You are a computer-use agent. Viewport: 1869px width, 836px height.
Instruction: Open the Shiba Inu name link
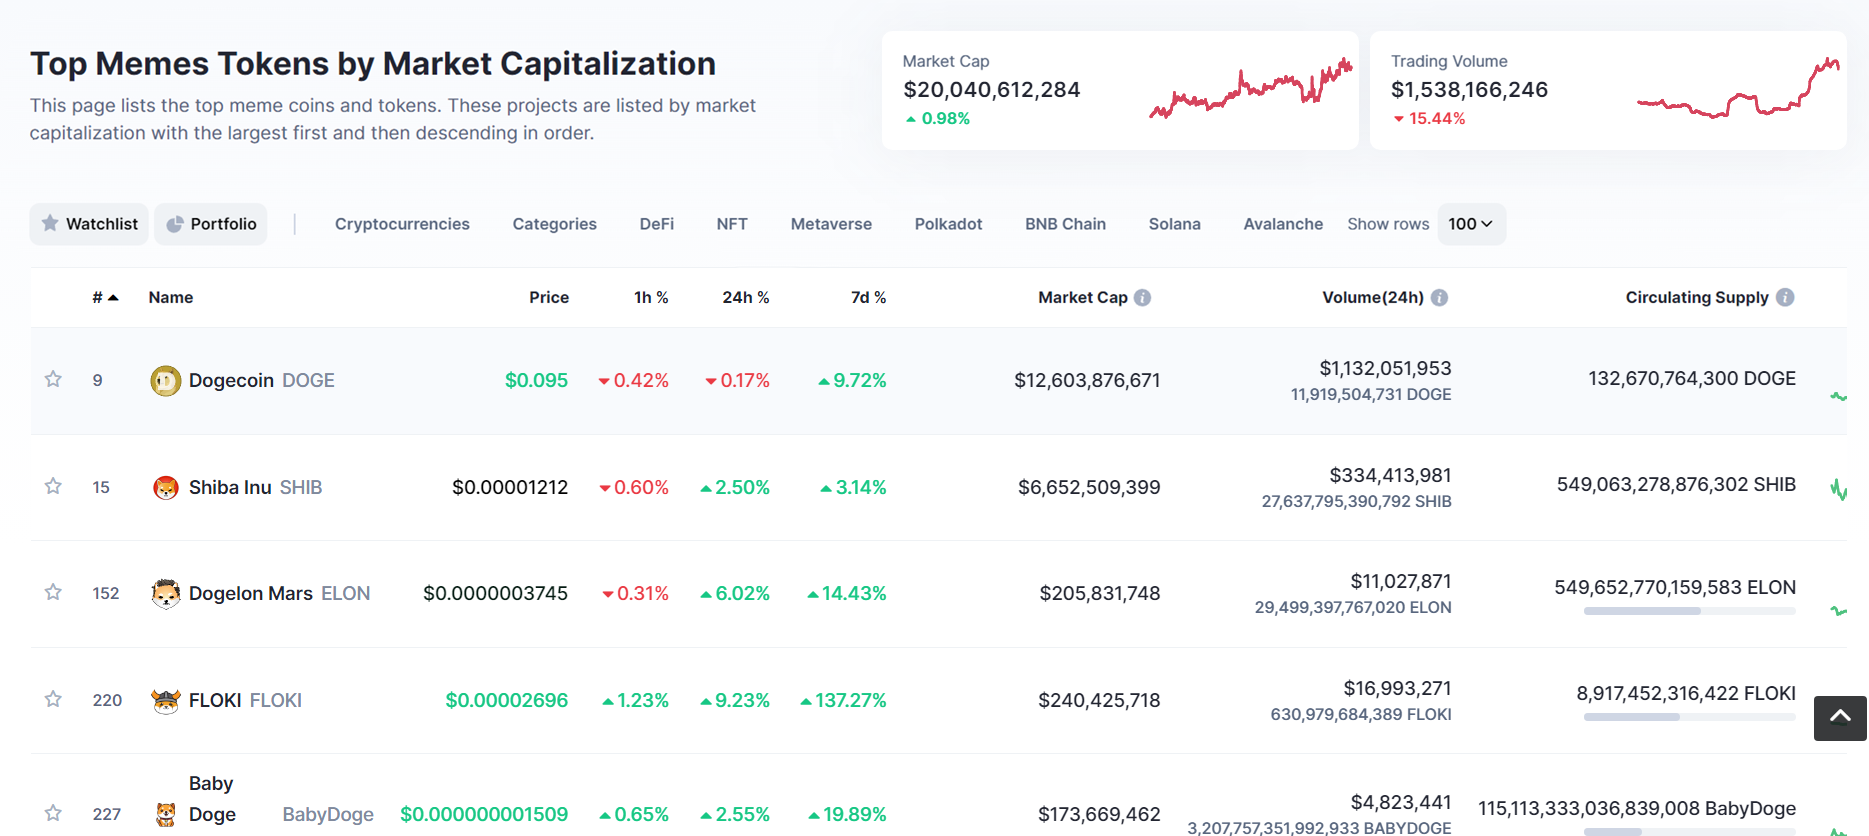[x=230, y=488]
